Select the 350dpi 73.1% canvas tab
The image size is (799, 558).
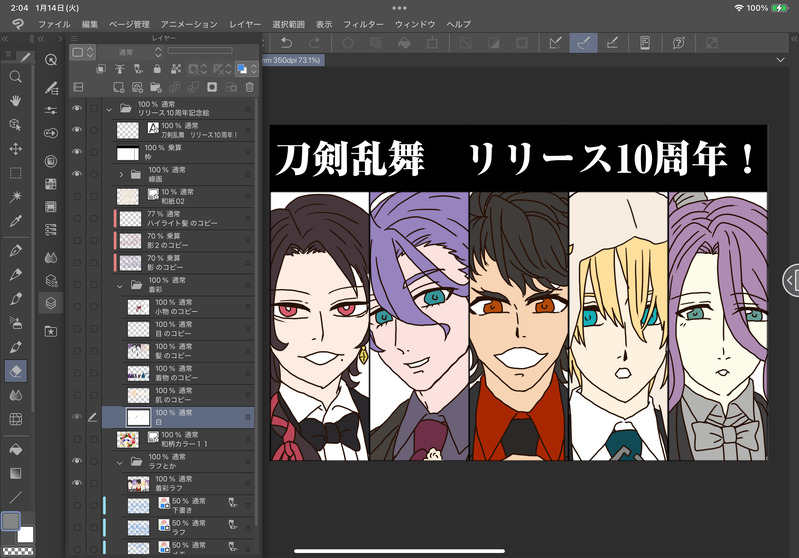[292, 60]
